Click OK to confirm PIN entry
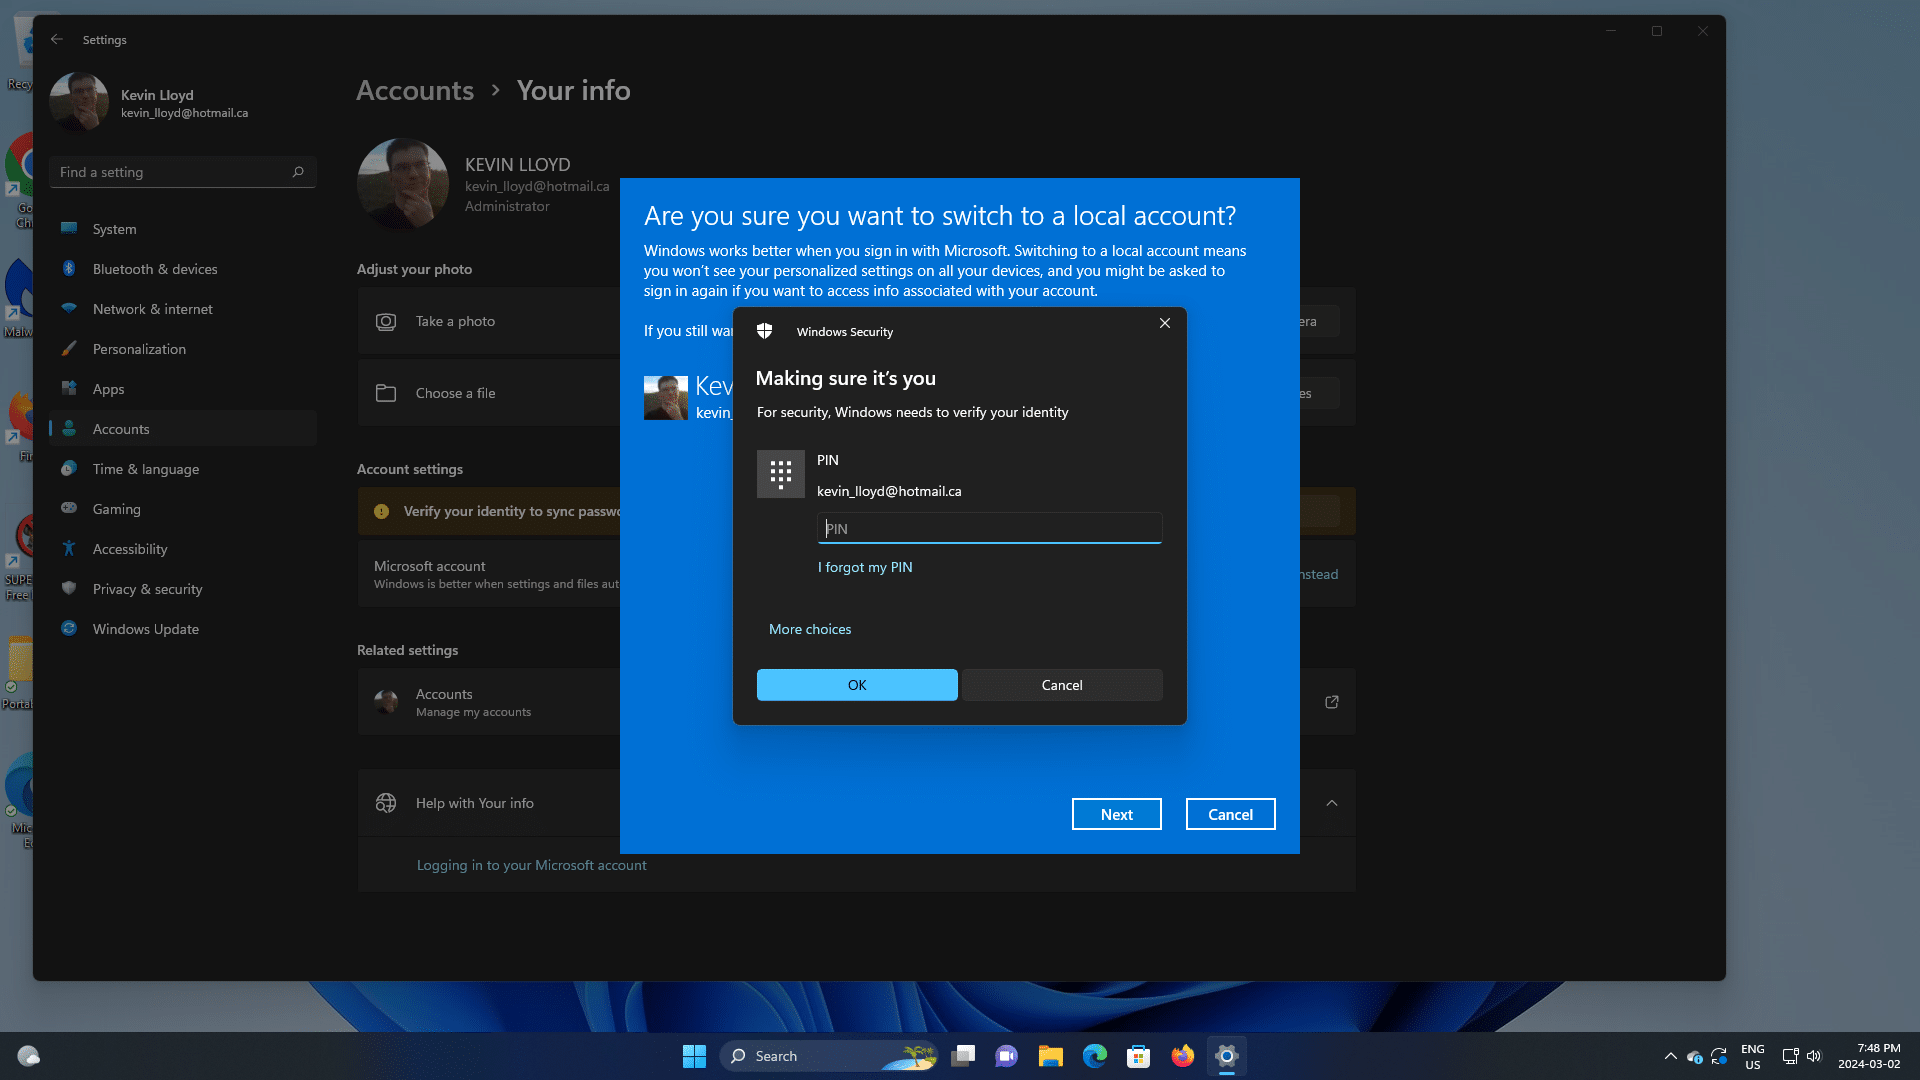1920x1080 pixels. point(856,684)
